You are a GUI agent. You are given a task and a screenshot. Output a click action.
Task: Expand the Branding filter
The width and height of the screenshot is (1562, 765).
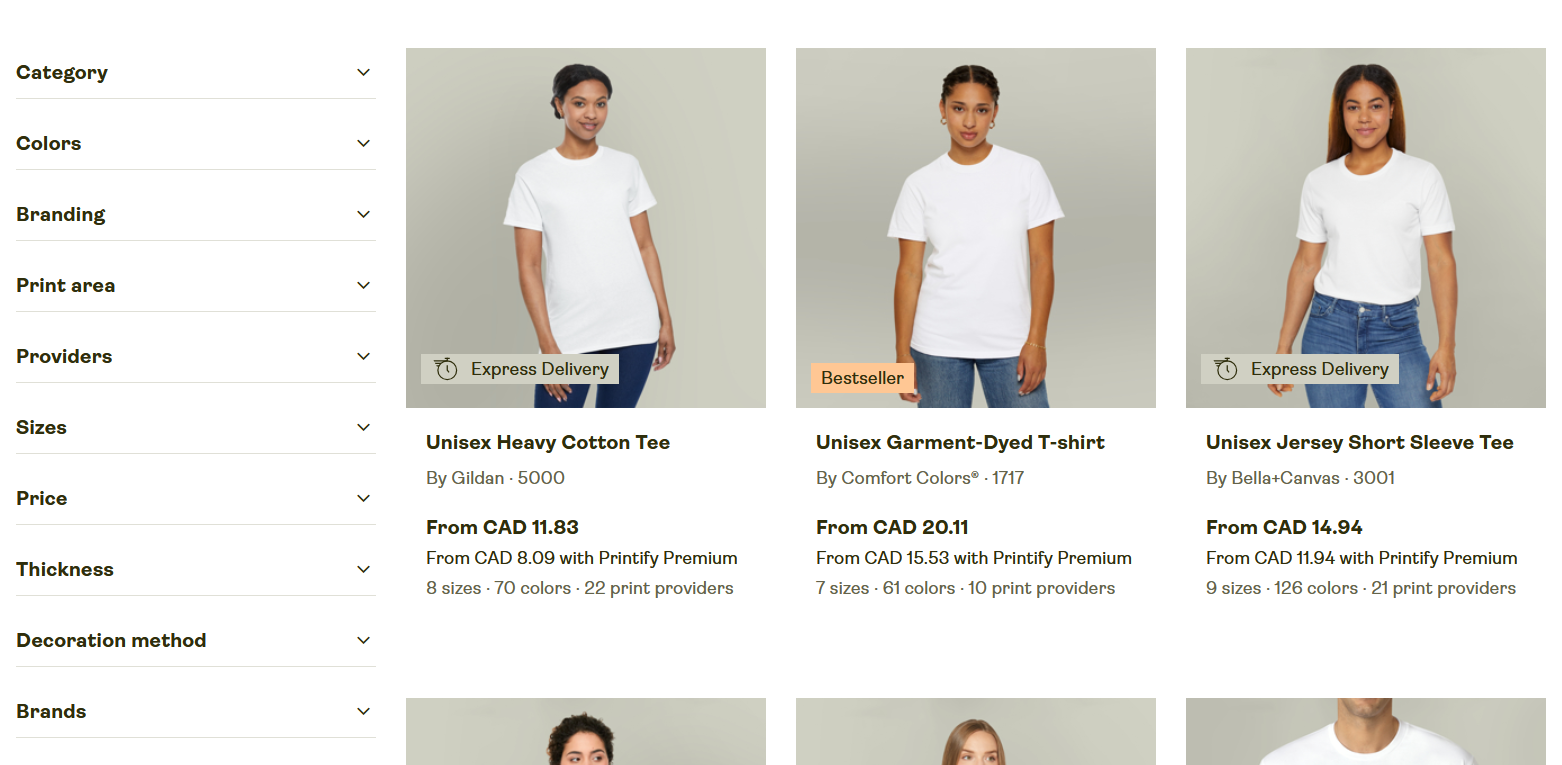tap(196, 214)
